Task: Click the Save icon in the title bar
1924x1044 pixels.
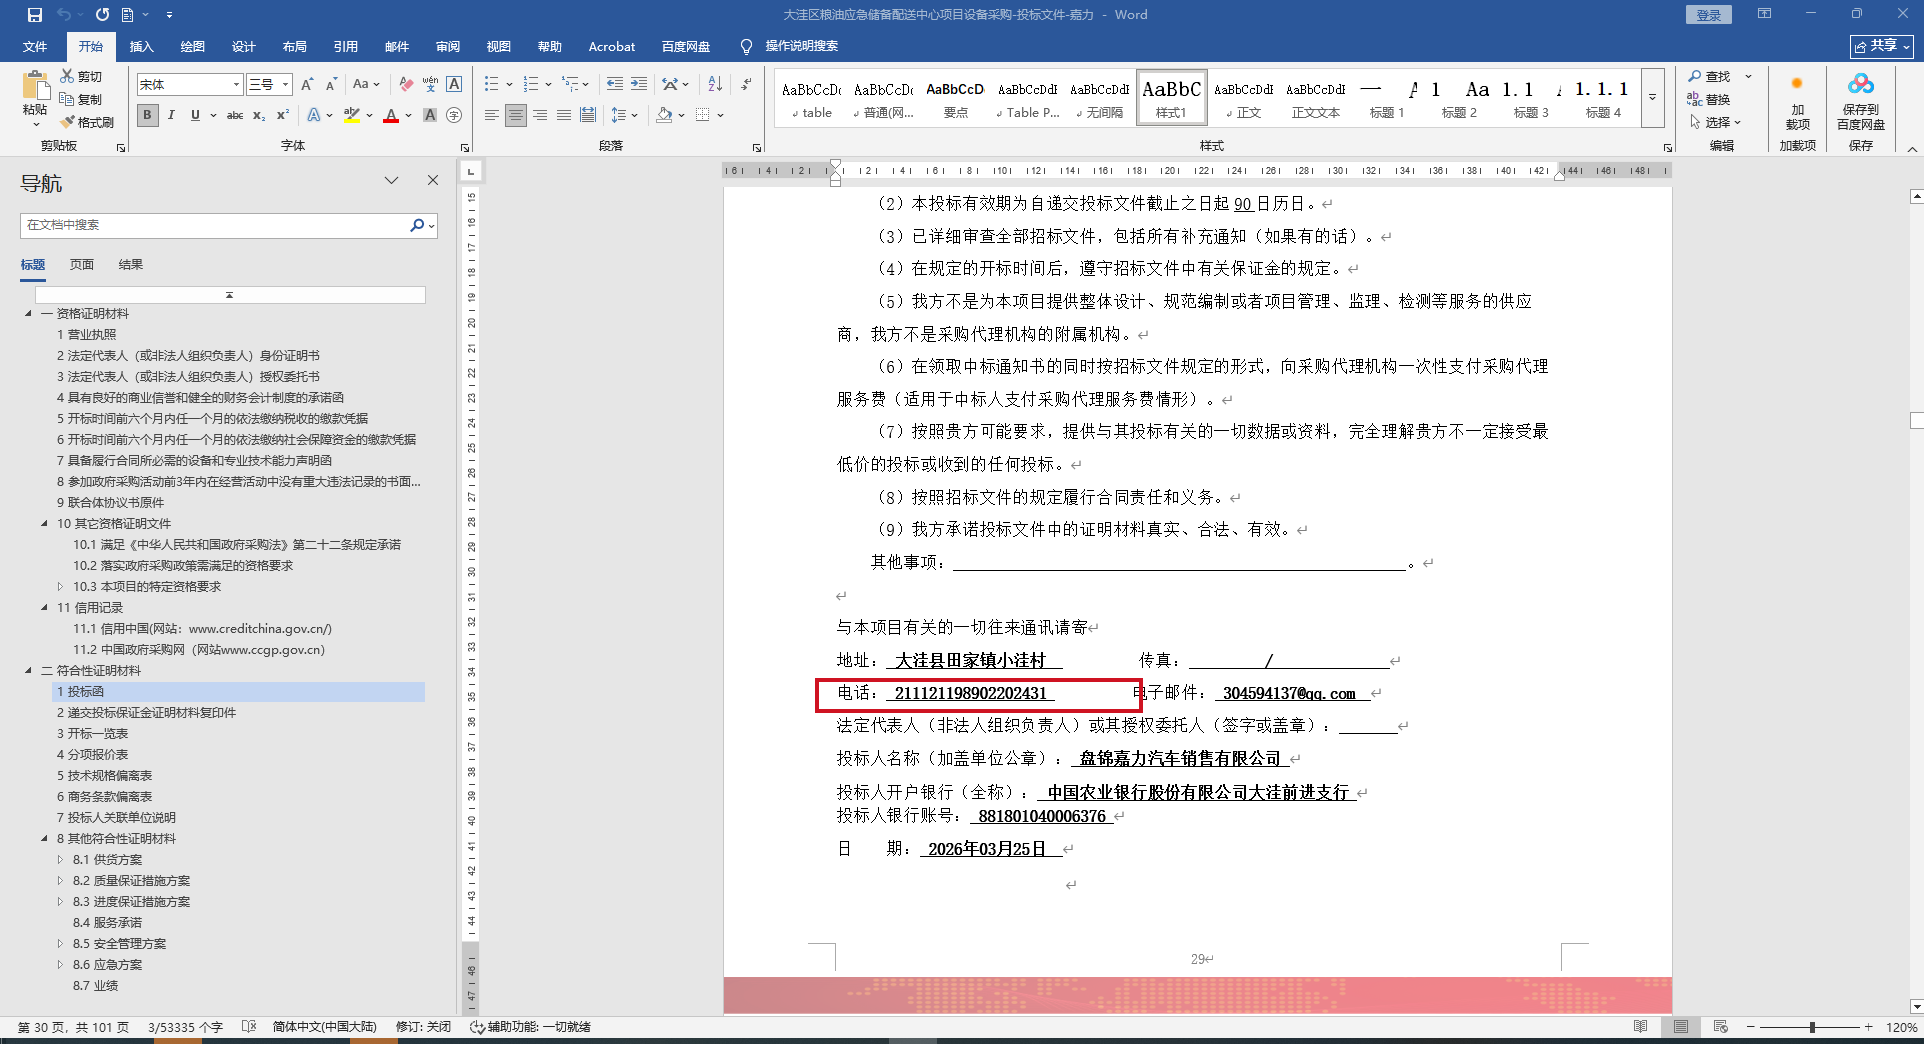Action: pyautogui.click(x=35, y=15)
